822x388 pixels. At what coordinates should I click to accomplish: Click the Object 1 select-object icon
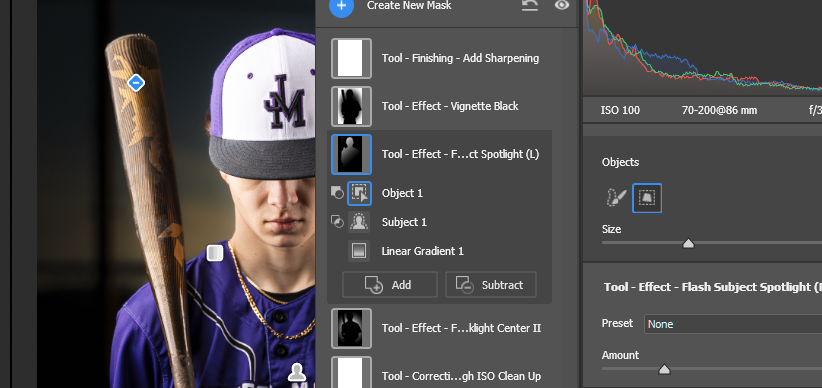pos(359,193)
